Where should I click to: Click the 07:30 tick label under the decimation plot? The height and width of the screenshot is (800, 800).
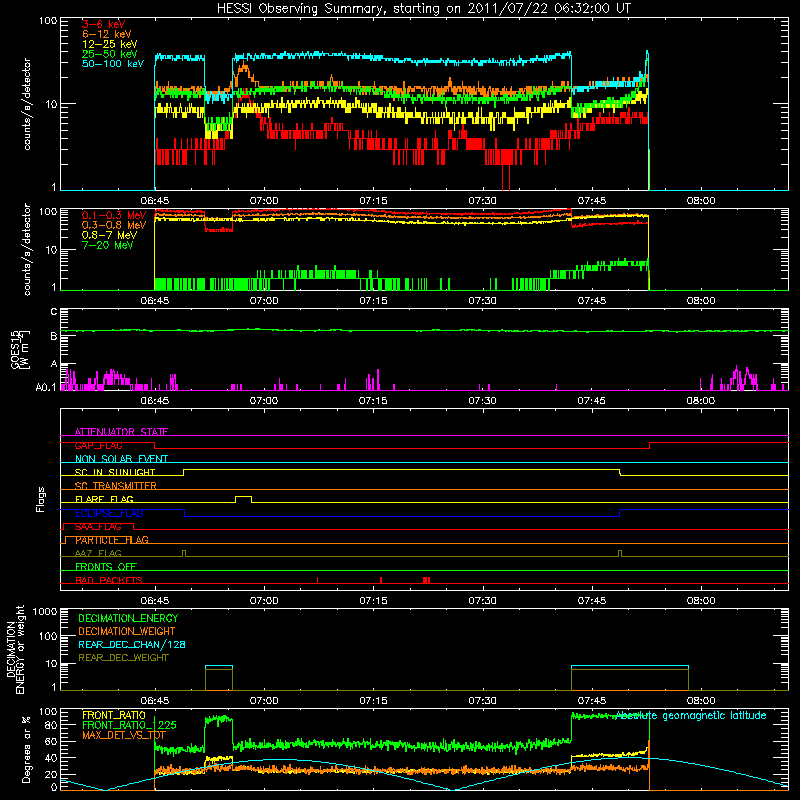pos(483,701)
